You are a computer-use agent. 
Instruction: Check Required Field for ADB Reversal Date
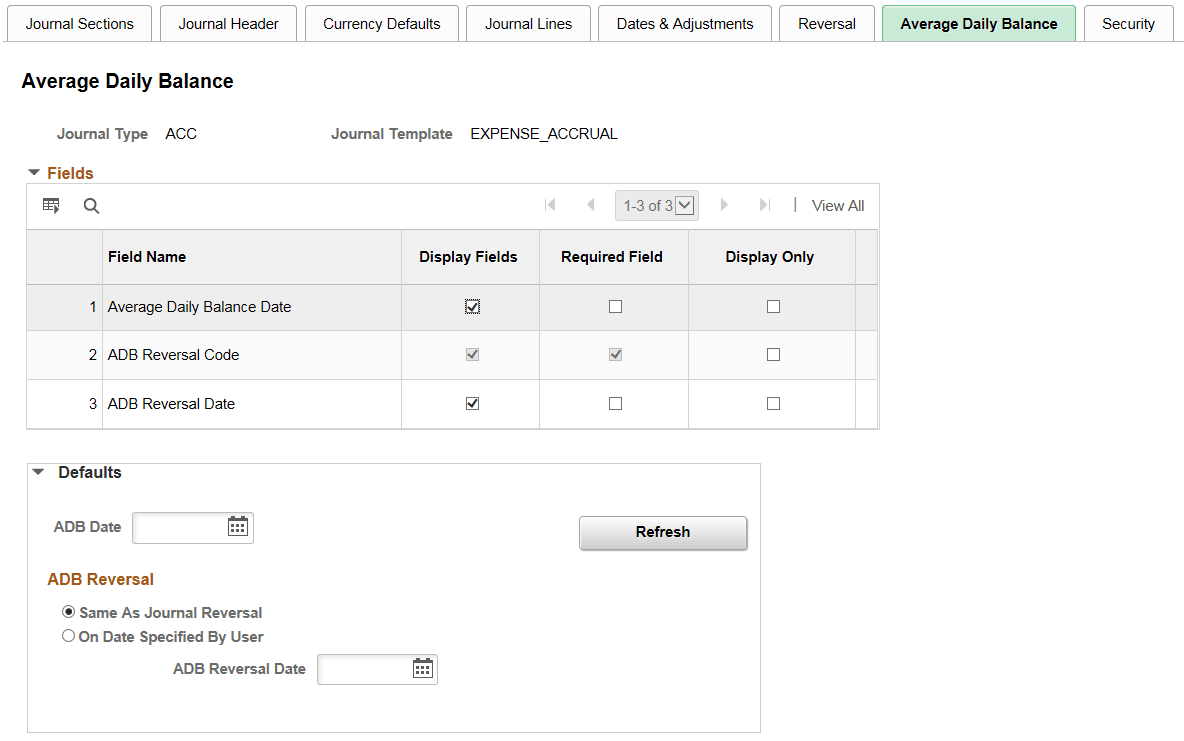tap(615, 404)
